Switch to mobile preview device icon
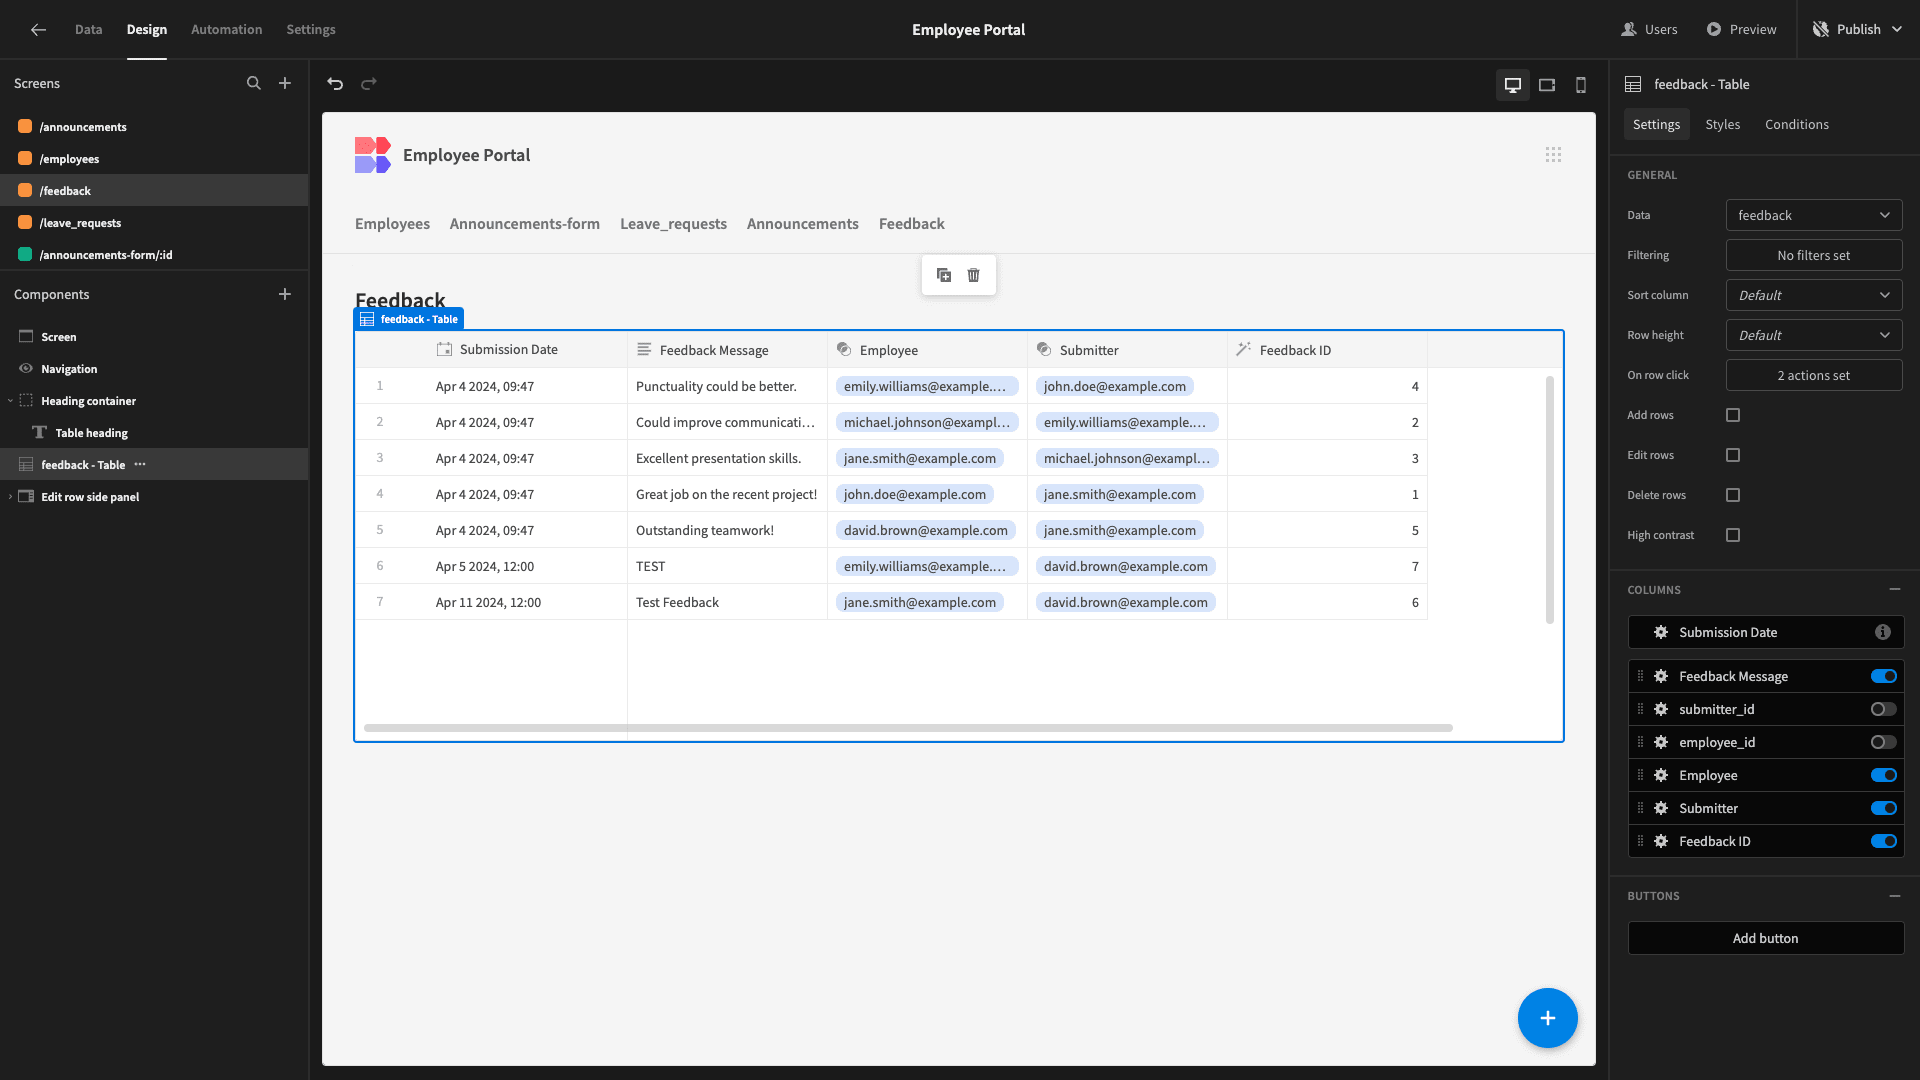Image resolution: width=1920 pixels, height=1080 pixels. (x=1581, y=85)
